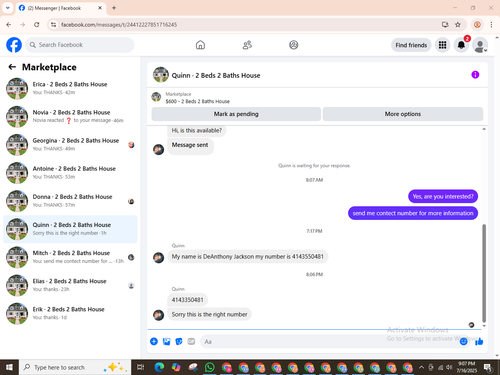500x375 pixels.
Task: Open the account profile picture menu
Action: [x=480, y=45]
